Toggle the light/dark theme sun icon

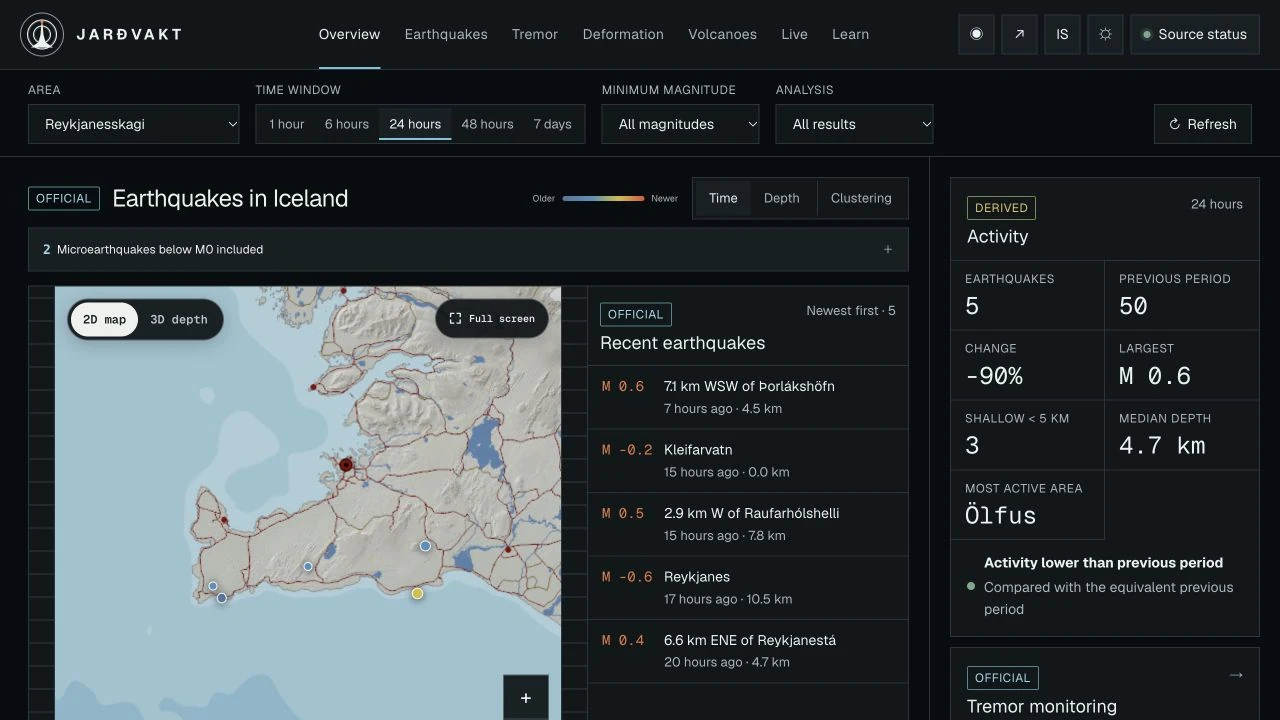coord(1105,34)
